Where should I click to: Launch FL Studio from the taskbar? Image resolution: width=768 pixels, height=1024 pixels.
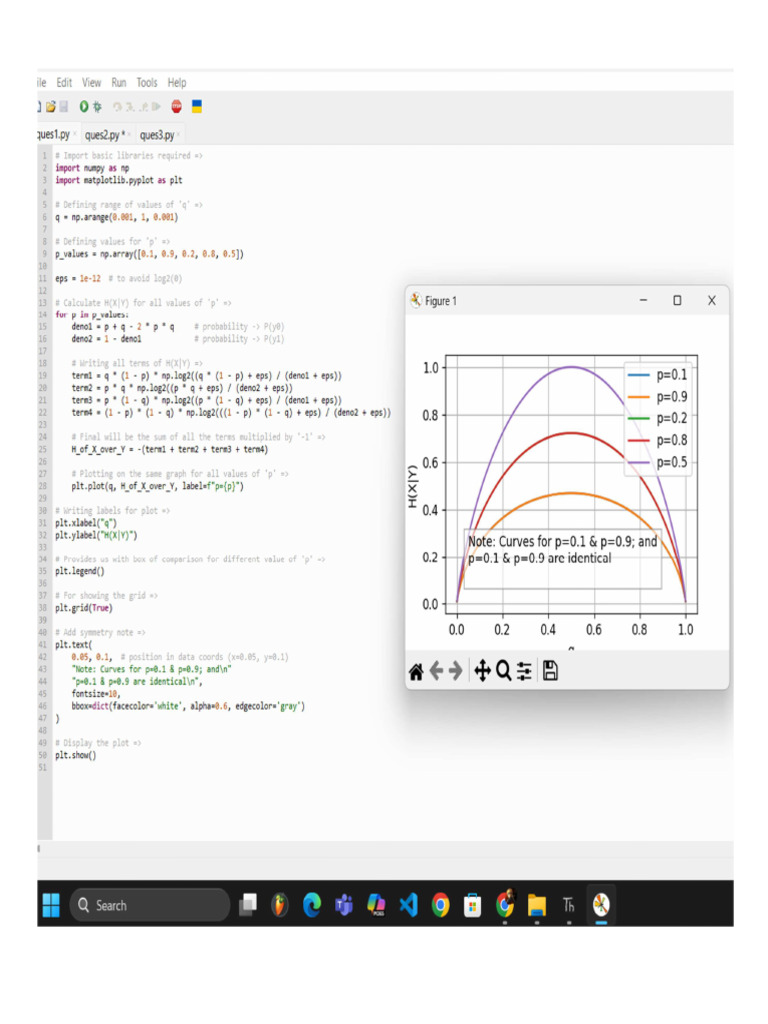280,905
